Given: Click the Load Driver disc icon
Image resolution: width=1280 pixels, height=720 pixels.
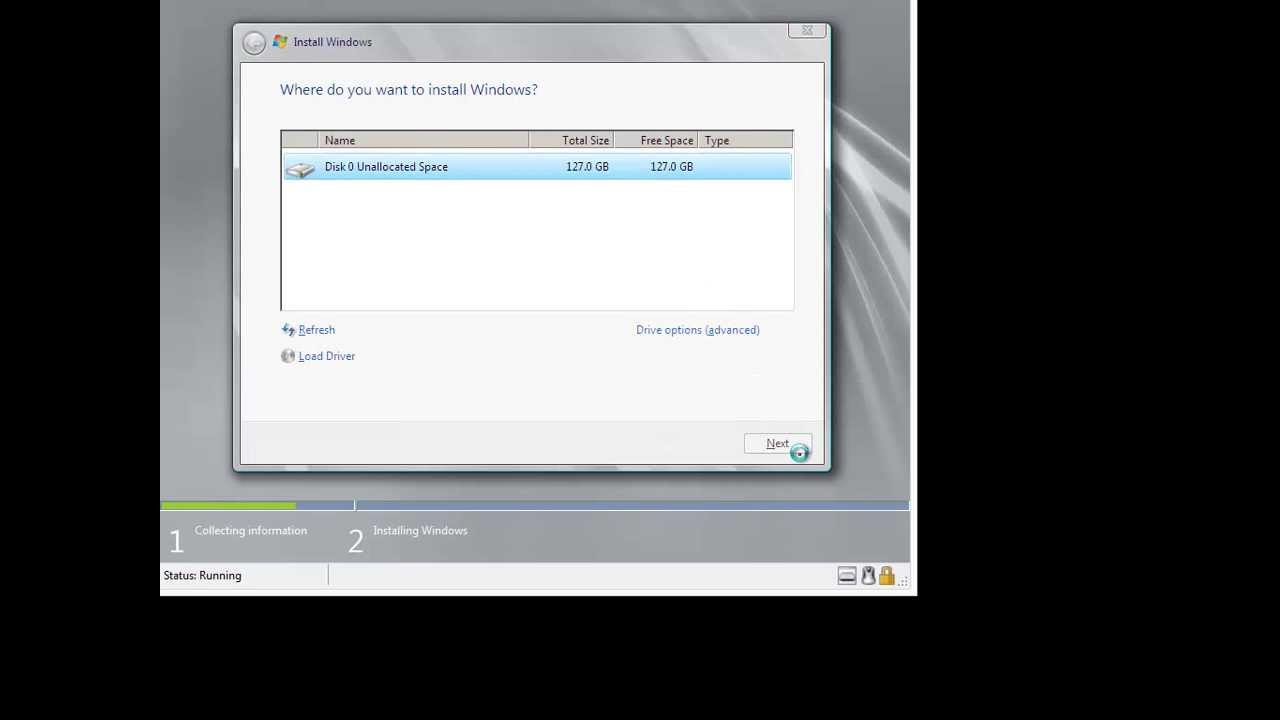Looking at the screenshot, I should tap(288, 356).
